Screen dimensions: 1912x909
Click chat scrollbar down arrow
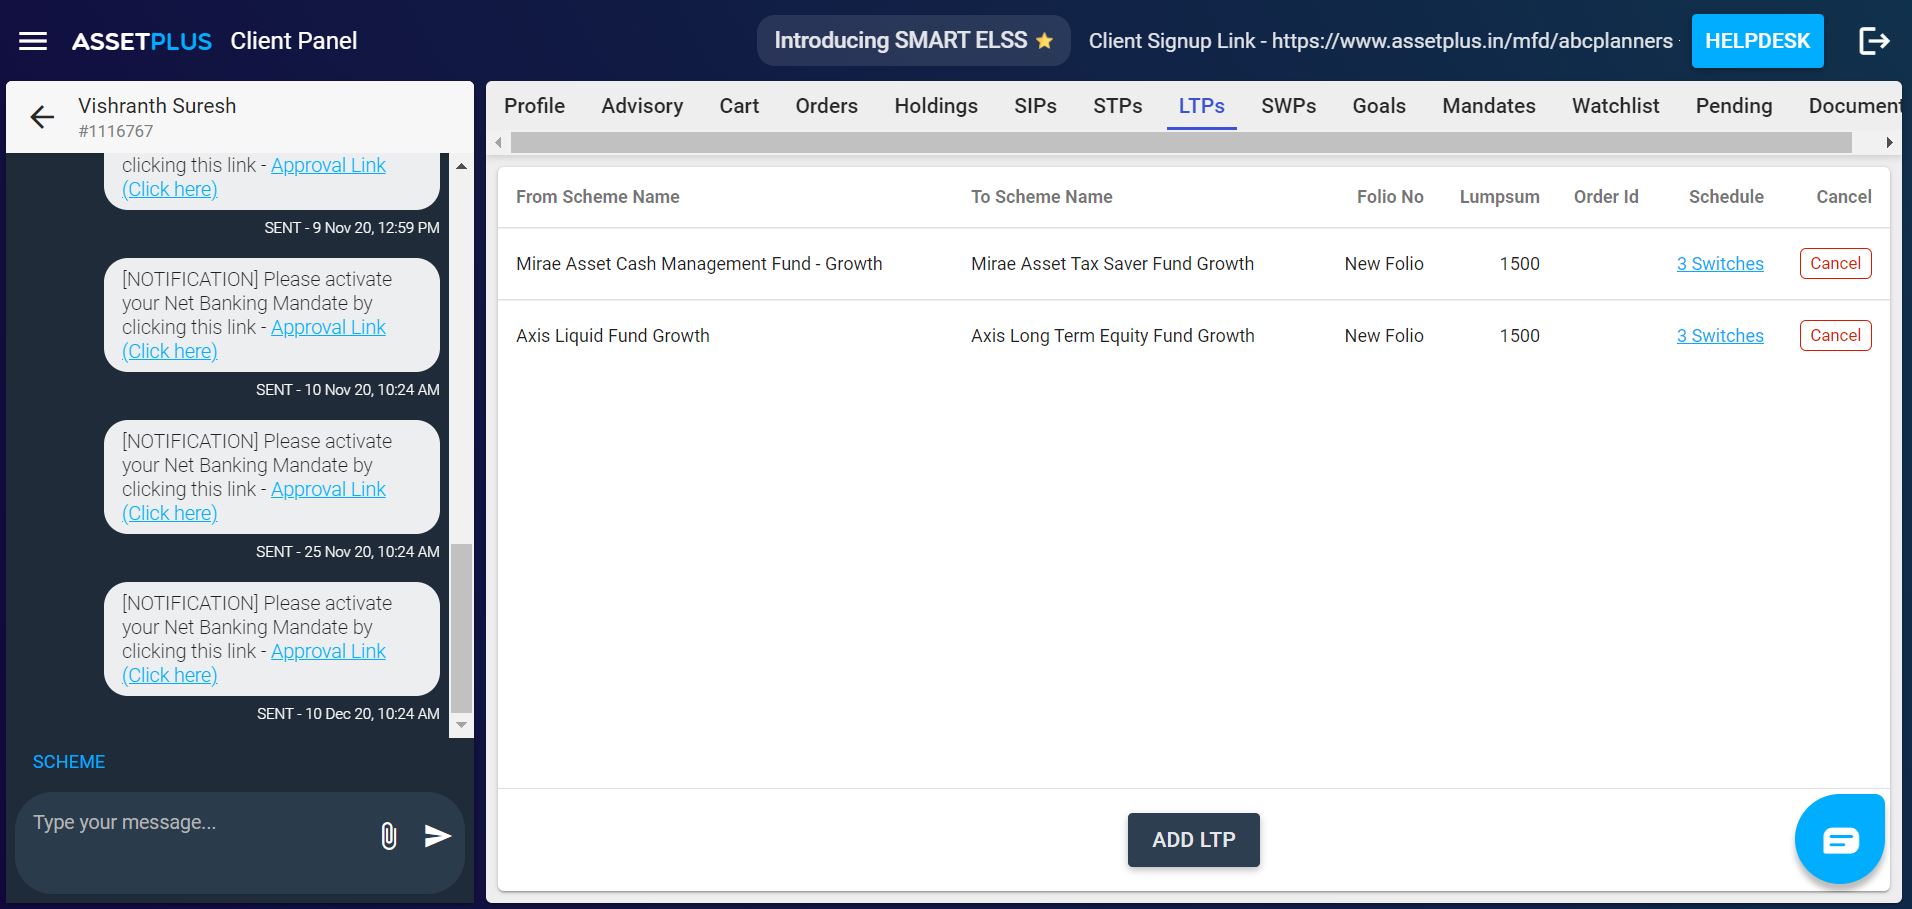point(461,725)
